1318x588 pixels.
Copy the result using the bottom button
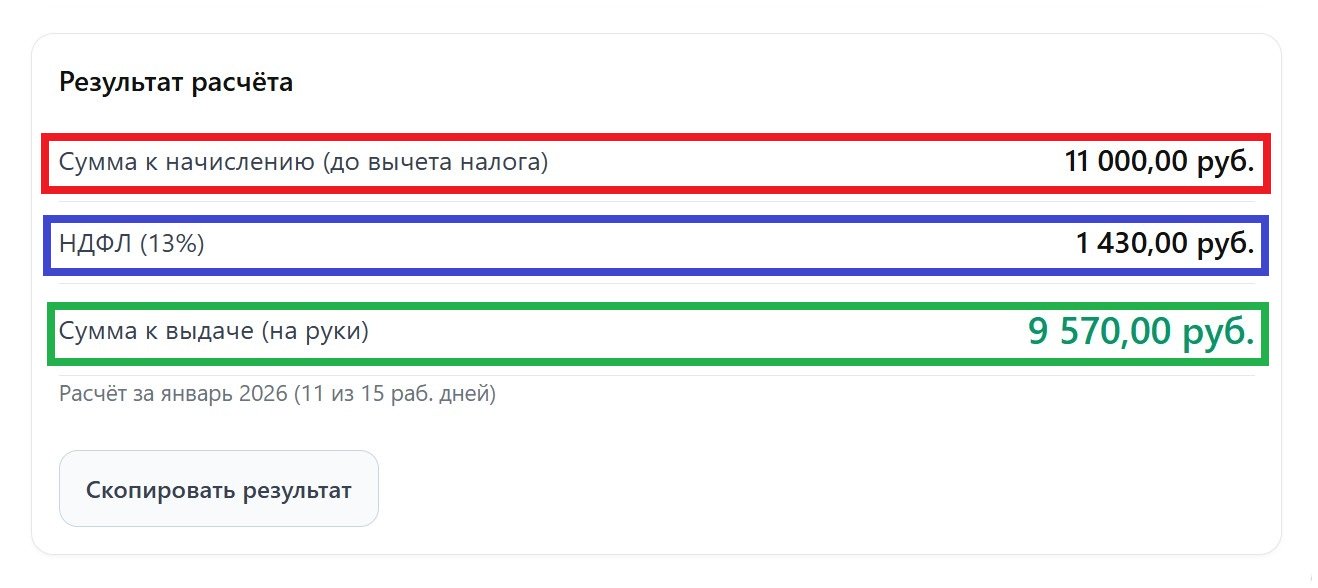pos(219,488)
